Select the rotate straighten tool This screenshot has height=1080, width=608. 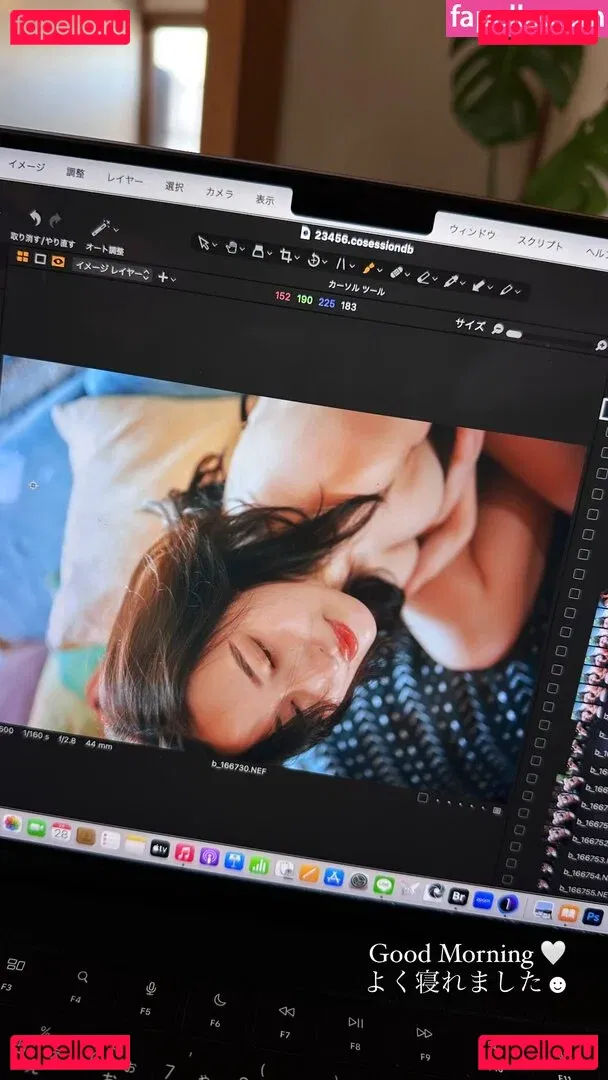313,260
